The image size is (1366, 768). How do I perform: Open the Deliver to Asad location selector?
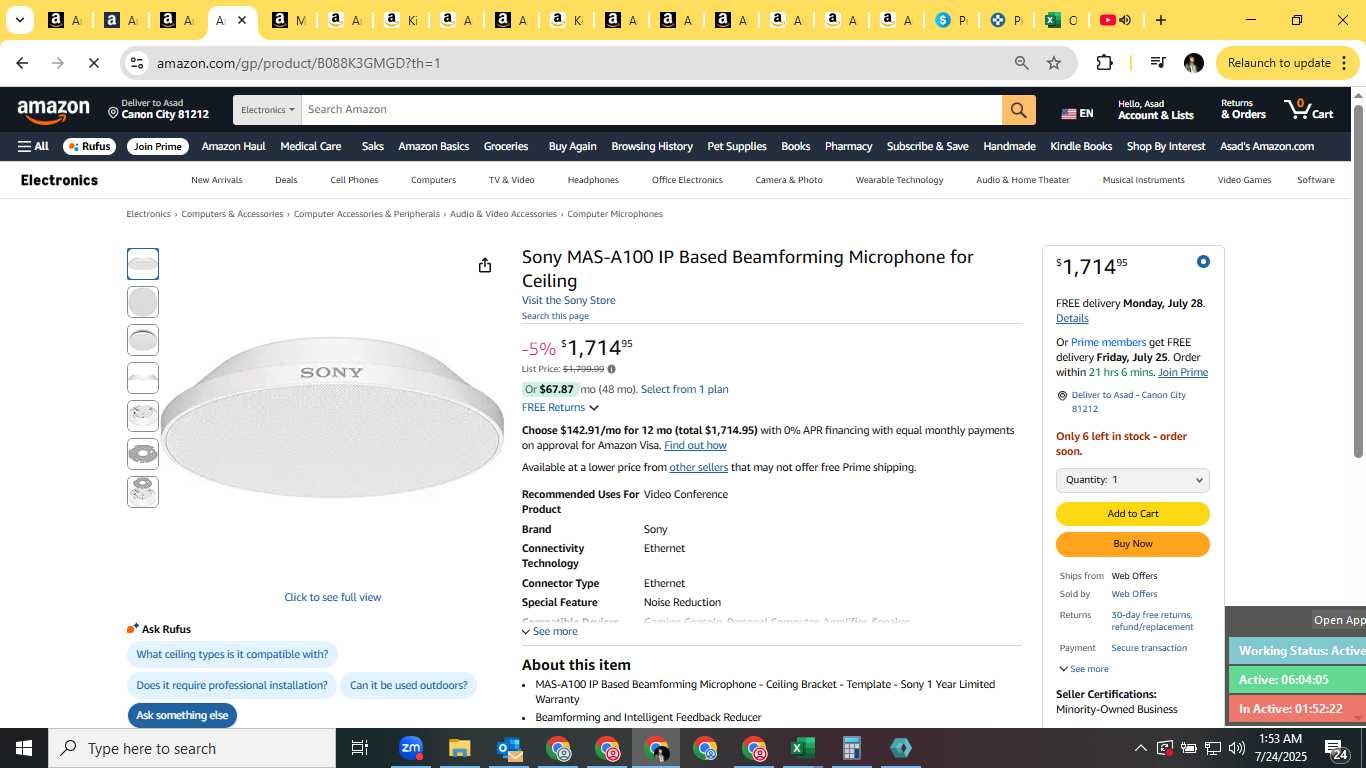click(x=159, y=109)
